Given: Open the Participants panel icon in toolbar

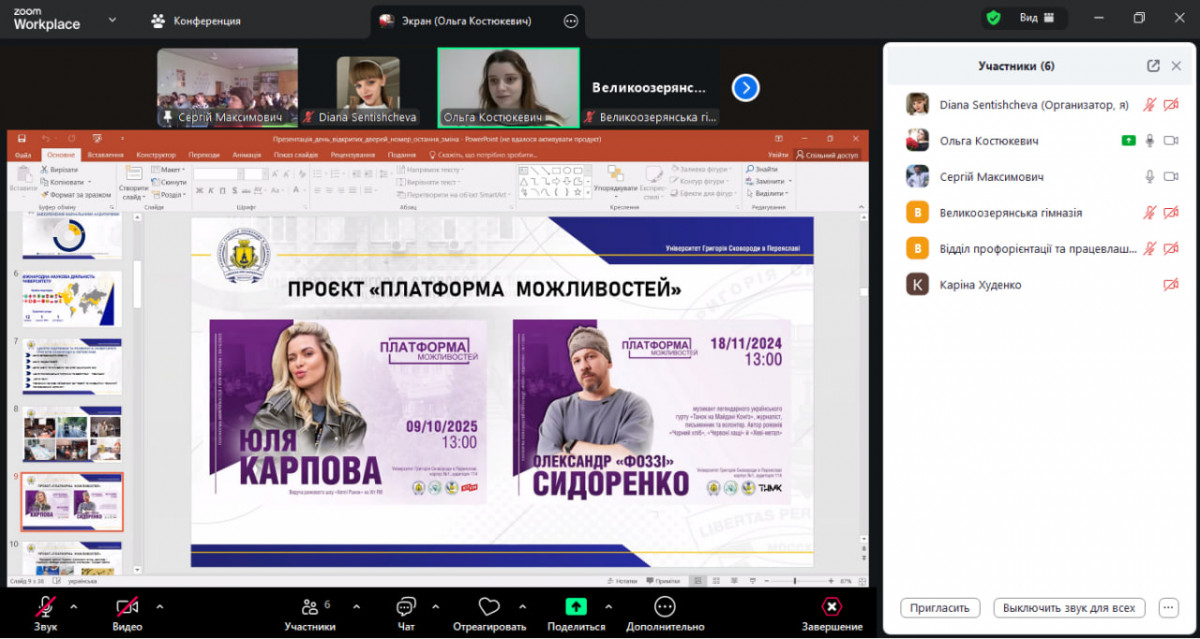Looking at the screenshot, I should point(308,606).
